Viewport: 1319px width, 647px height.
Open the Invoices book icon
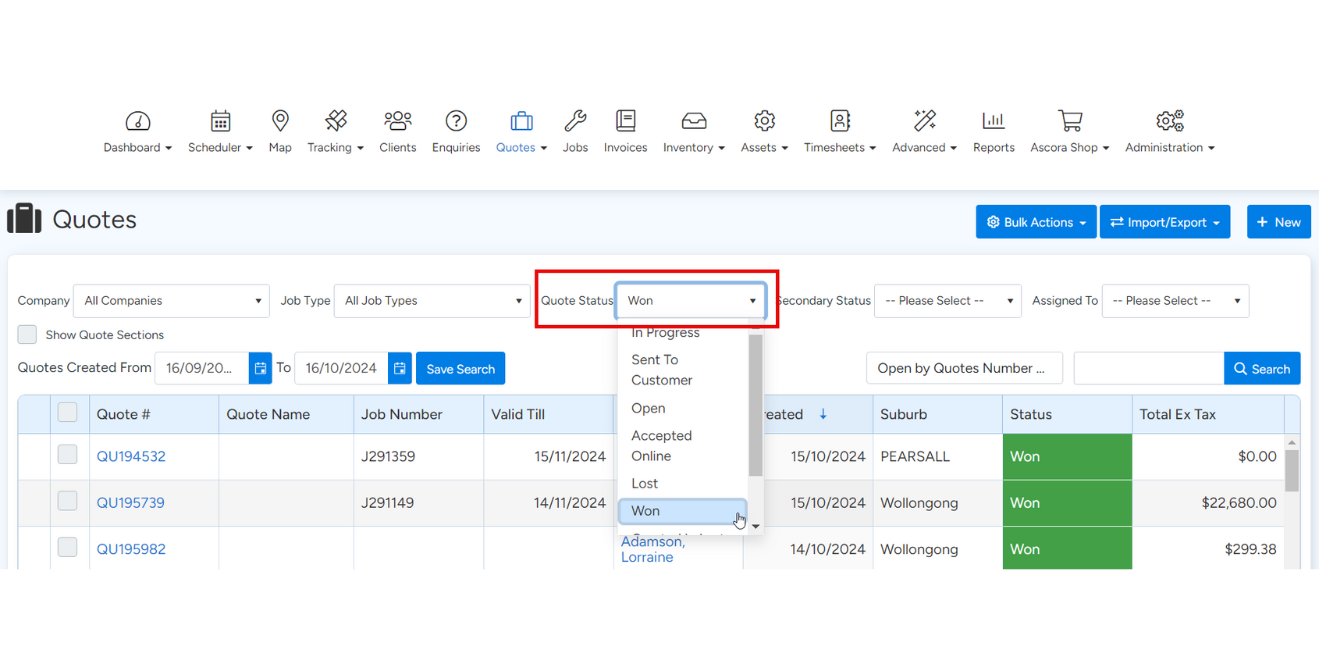[x=625, y=122]
